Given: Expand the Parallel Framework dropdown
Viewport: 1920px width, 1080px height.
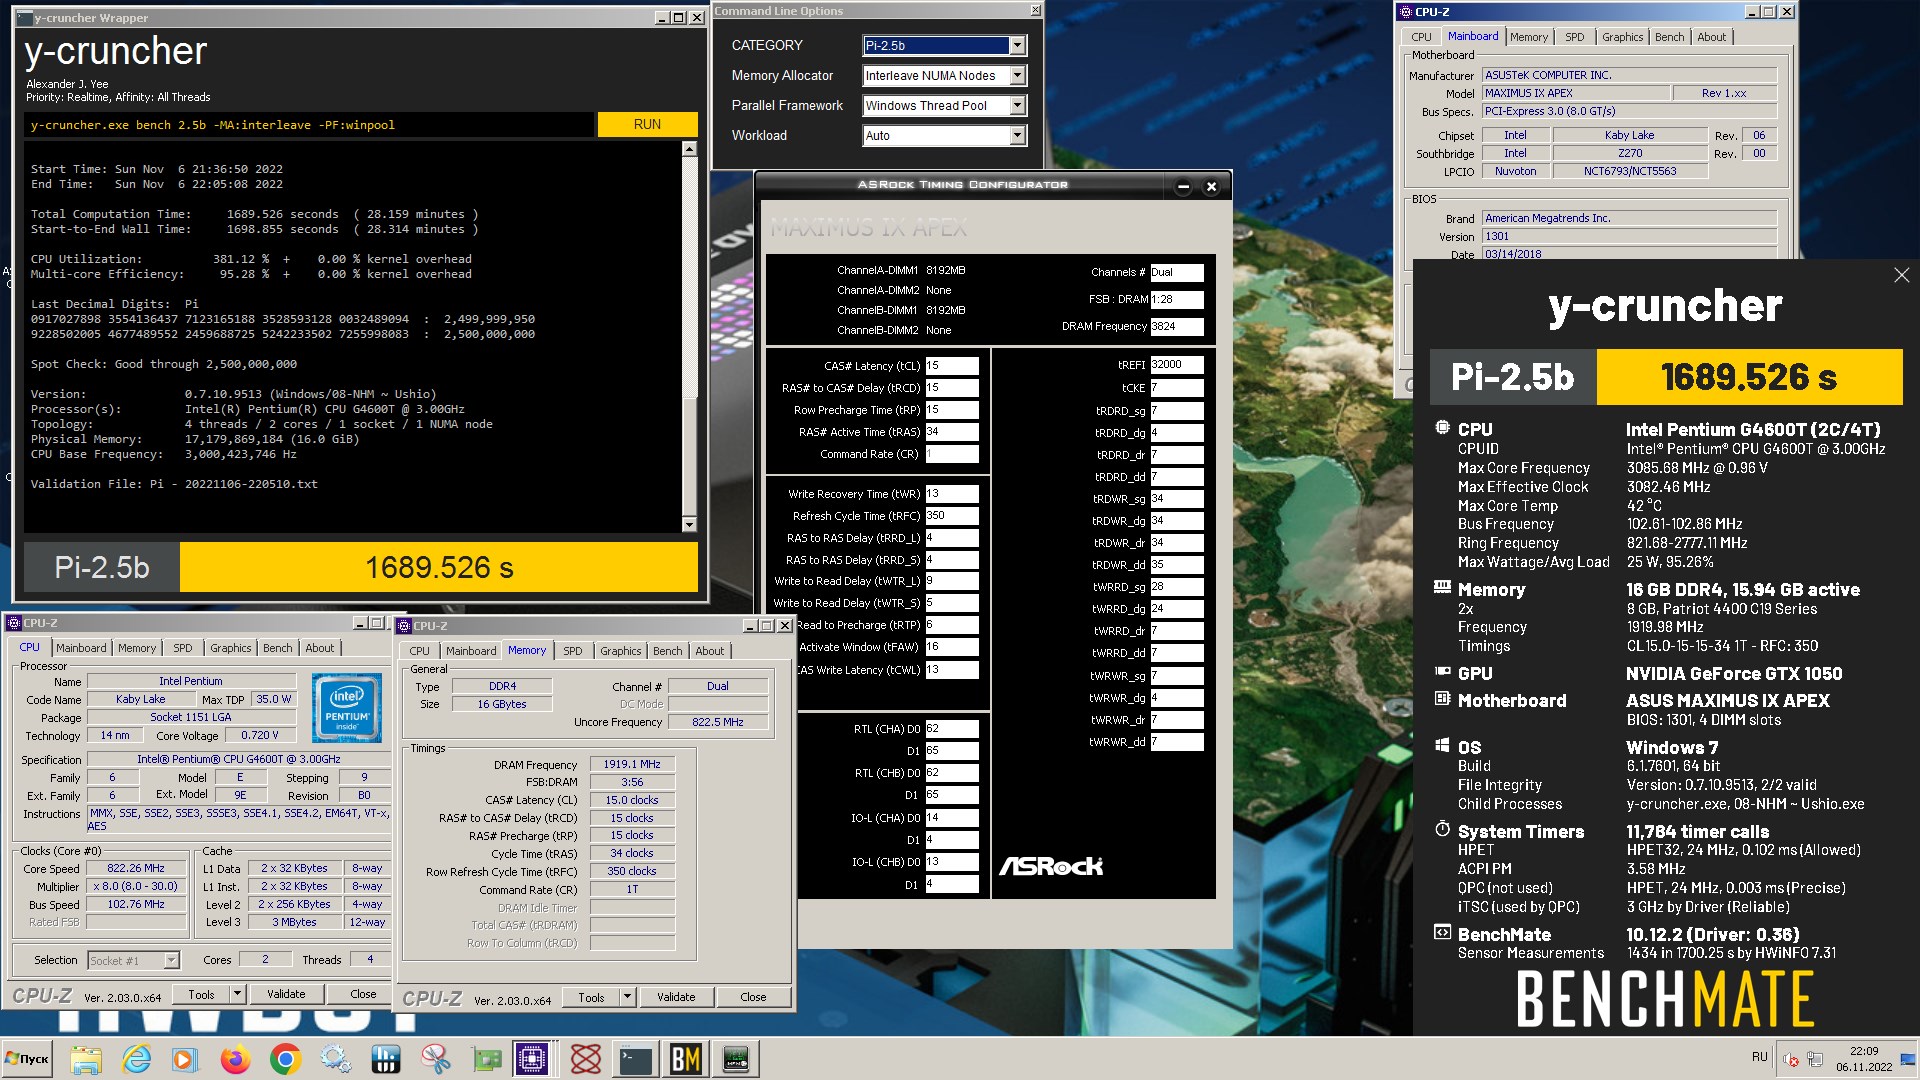Looking at the screenshot, I should click(x=1017, y=106).
